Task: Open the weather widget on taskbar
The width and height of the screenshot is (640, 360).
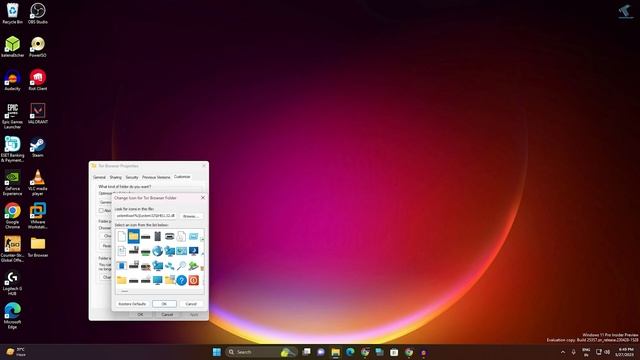Action: [x=16, y=352]
